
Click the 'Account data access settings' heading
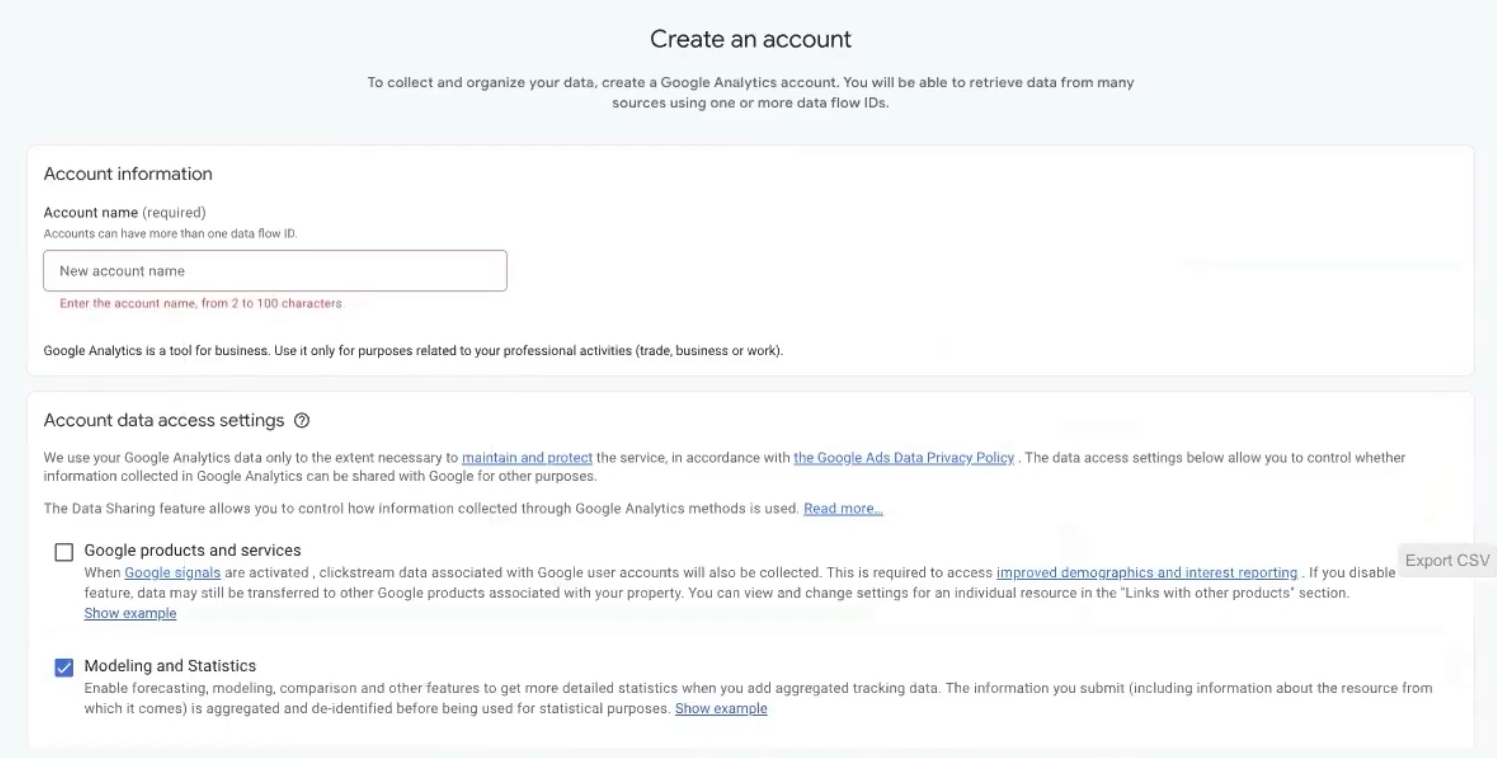(x=164, y=421)
